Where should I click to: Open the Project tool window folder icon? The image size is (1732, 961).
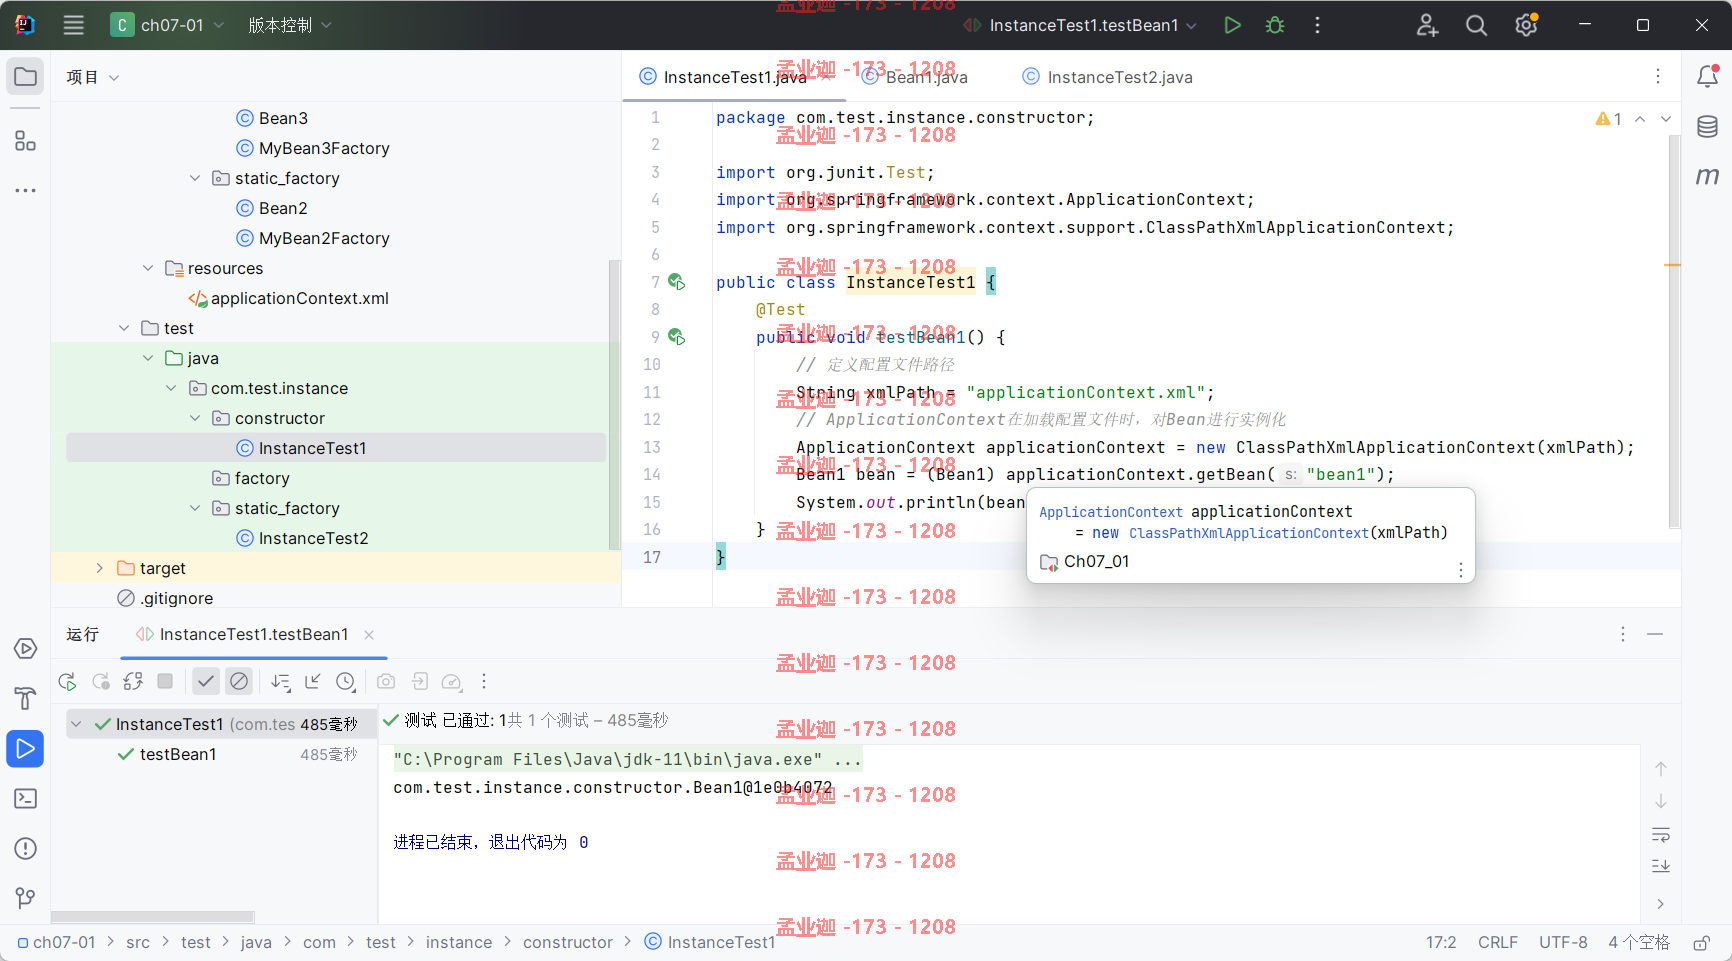(x=25, y=77)
